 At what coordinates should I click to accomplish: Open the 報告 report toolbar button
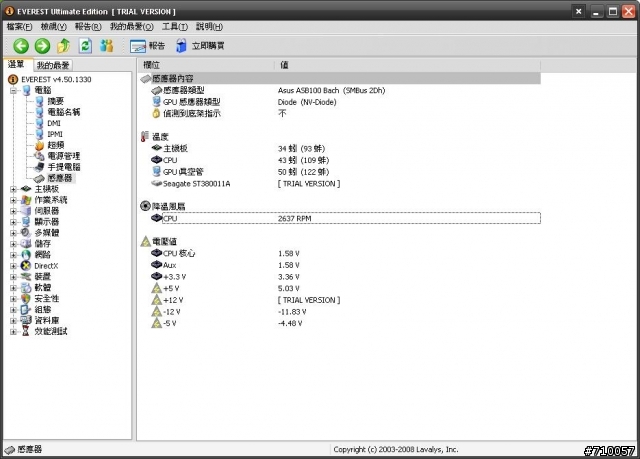(x=147, y=46)
